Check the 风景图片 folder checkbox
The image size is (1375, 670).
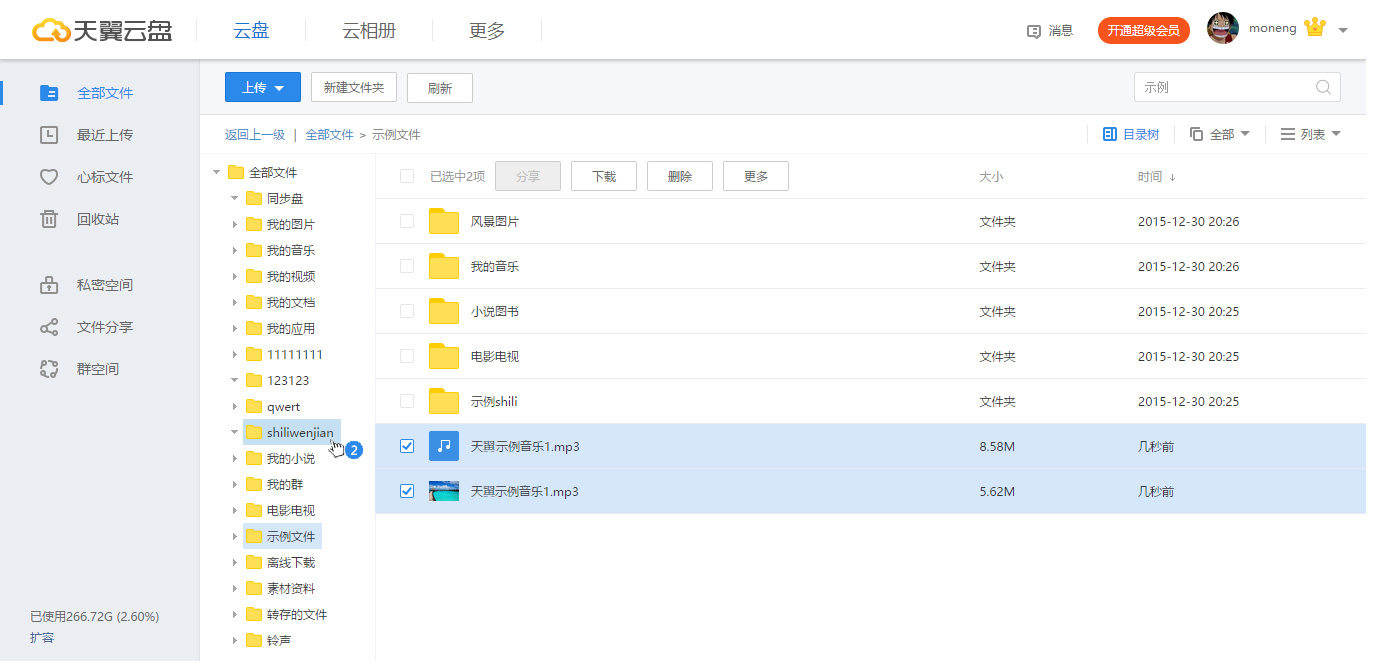click(406, 221)
